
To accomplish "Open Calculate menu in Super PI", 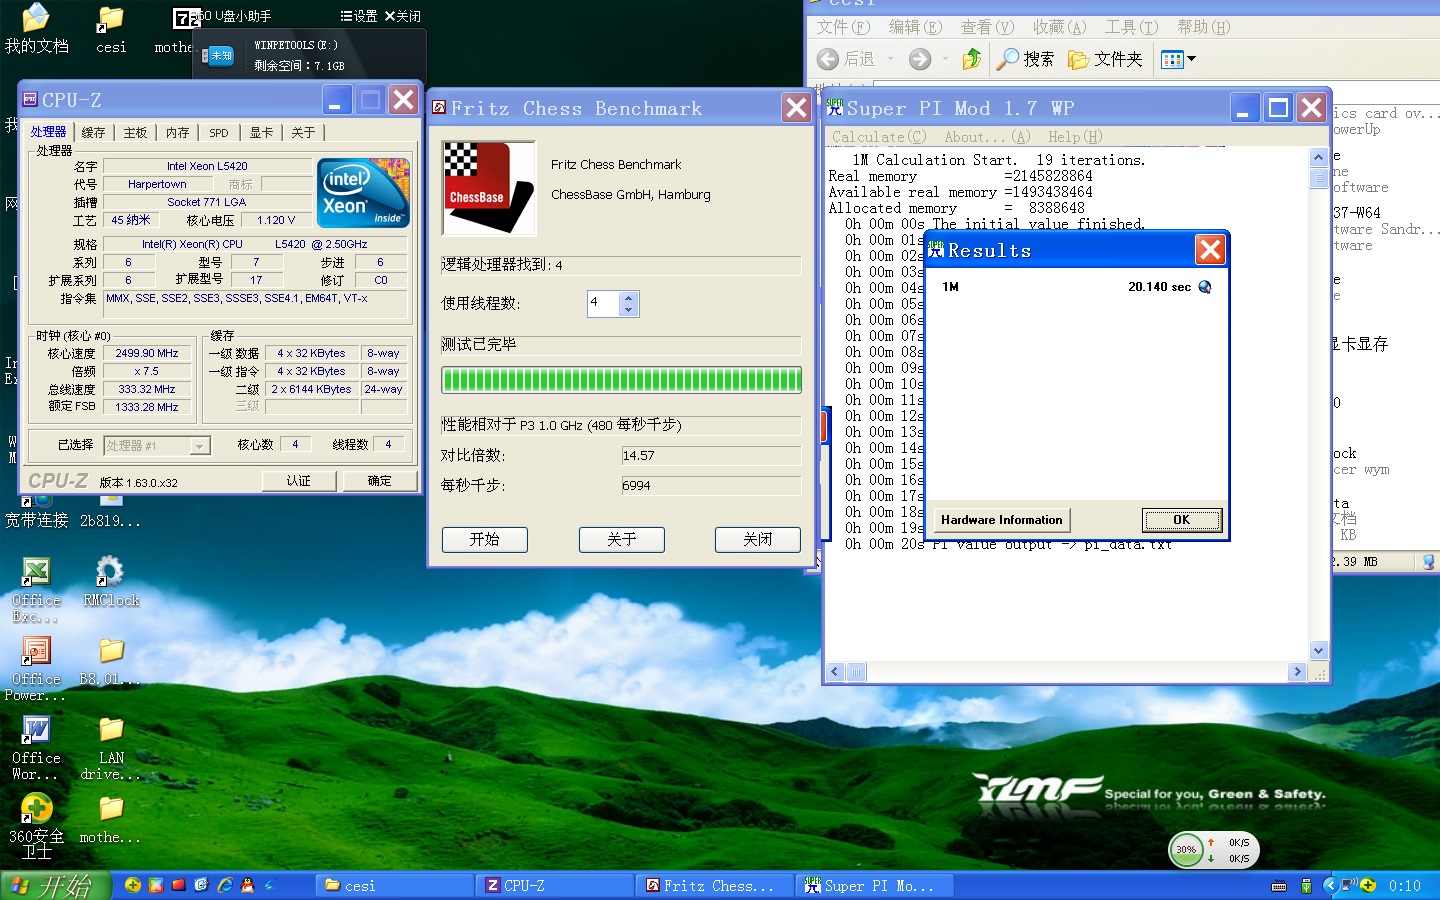I will click(x=879, y=137).
